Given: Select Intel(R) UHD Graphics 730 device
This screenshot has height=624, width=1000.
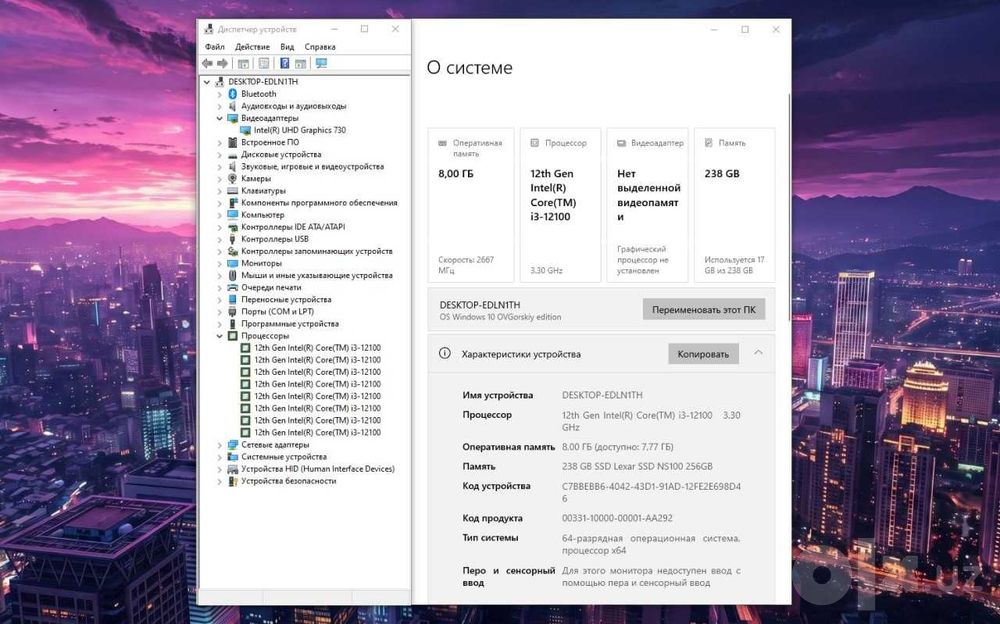Looking at the screenshot, I should pos(300,130).
